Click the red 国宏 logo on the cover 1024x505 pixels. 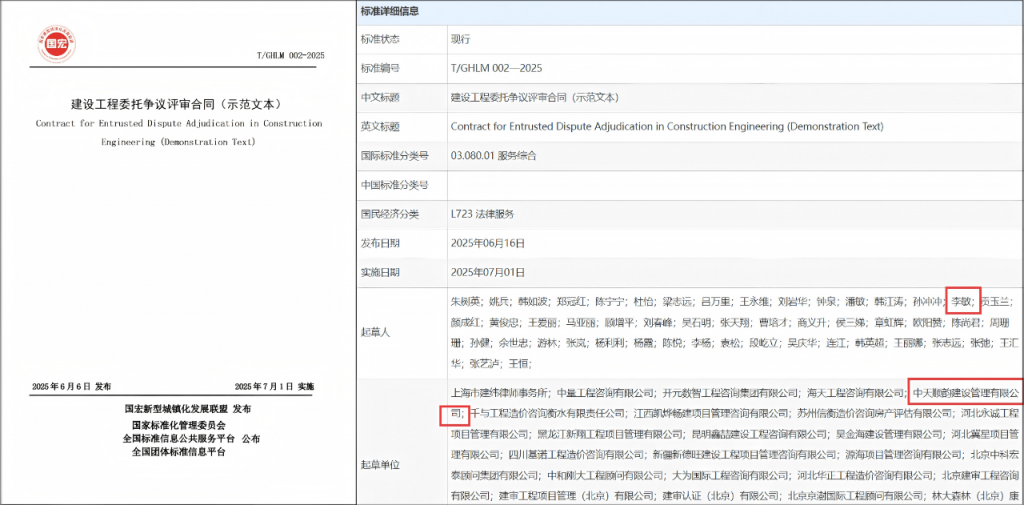tap(56, 44)
